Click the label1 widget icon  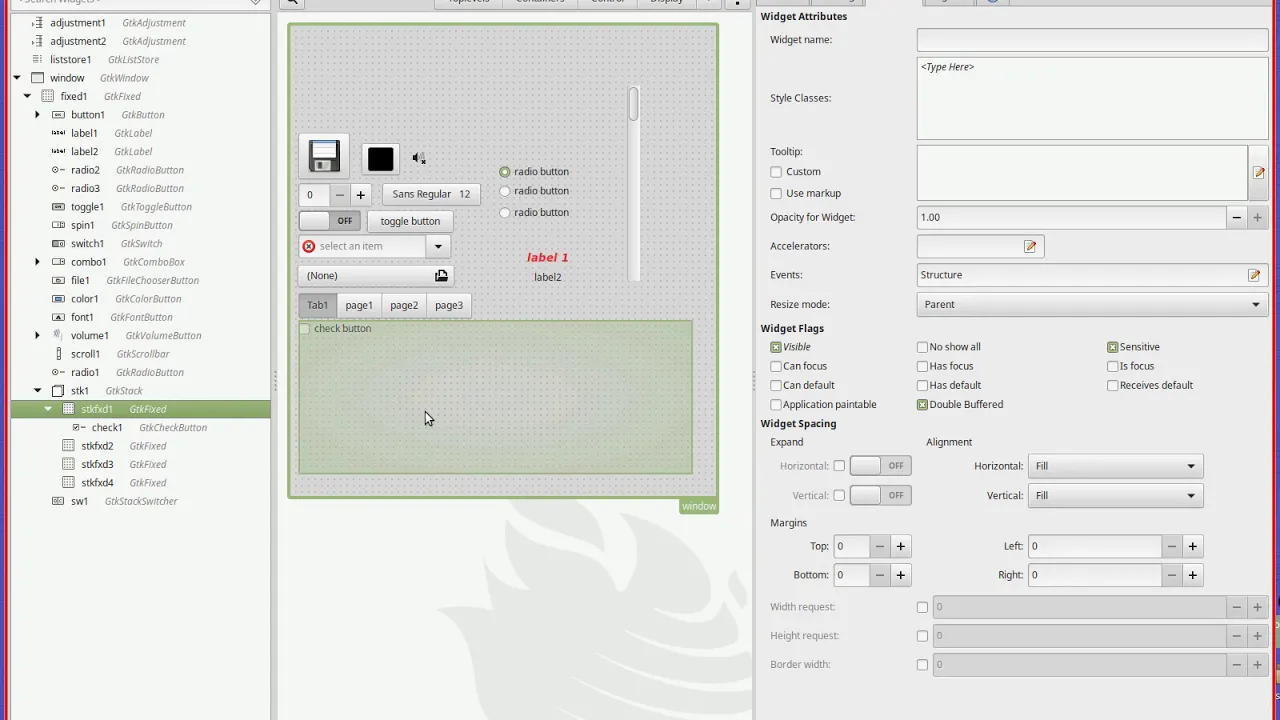[x=58, y=133]
